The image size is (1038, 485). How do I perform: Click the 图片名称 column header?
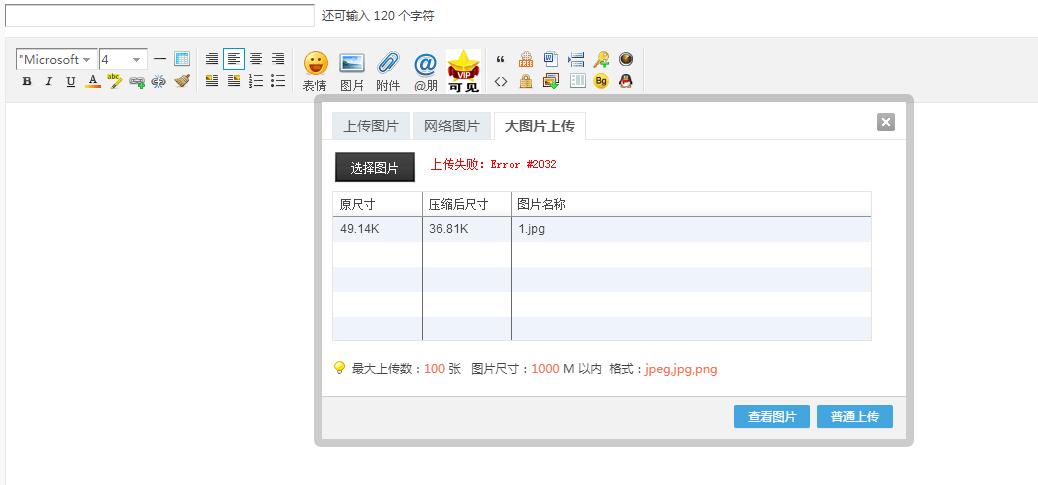click(691, 204)
